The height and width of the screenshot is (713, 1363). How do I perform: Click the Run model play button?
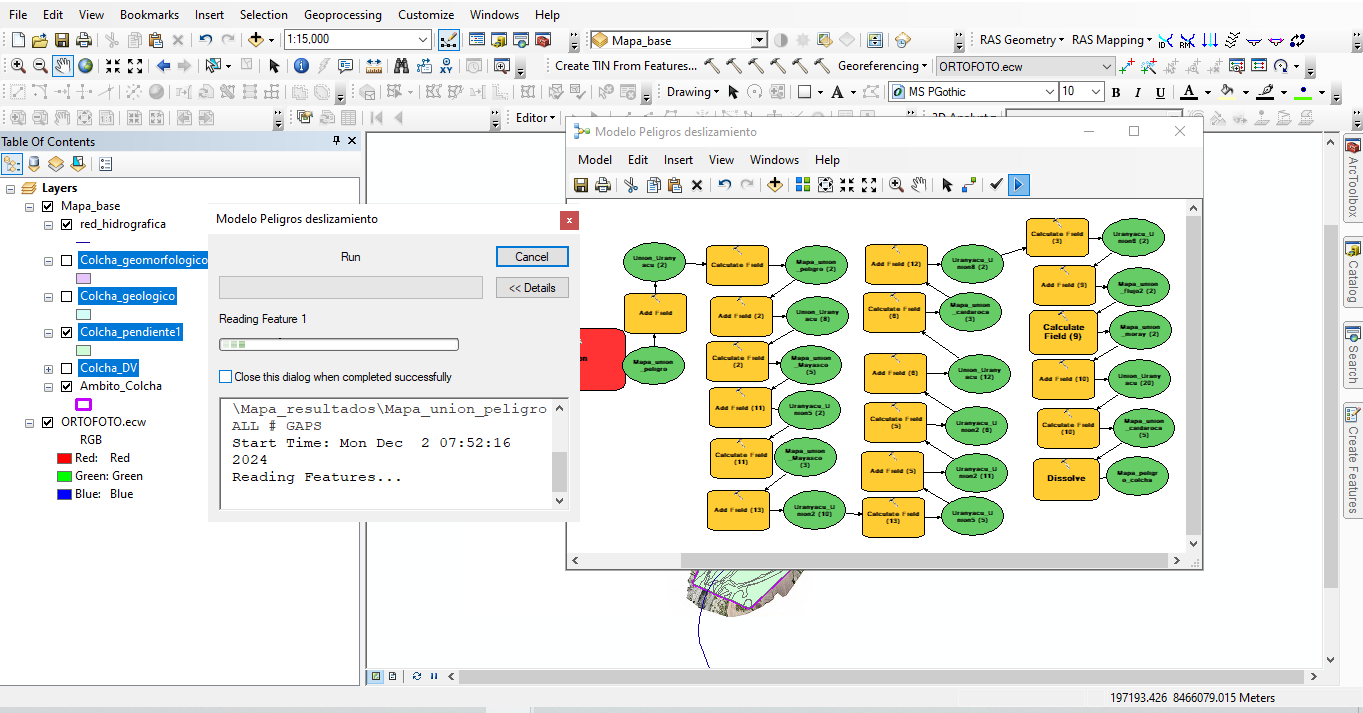point(1018,185)
